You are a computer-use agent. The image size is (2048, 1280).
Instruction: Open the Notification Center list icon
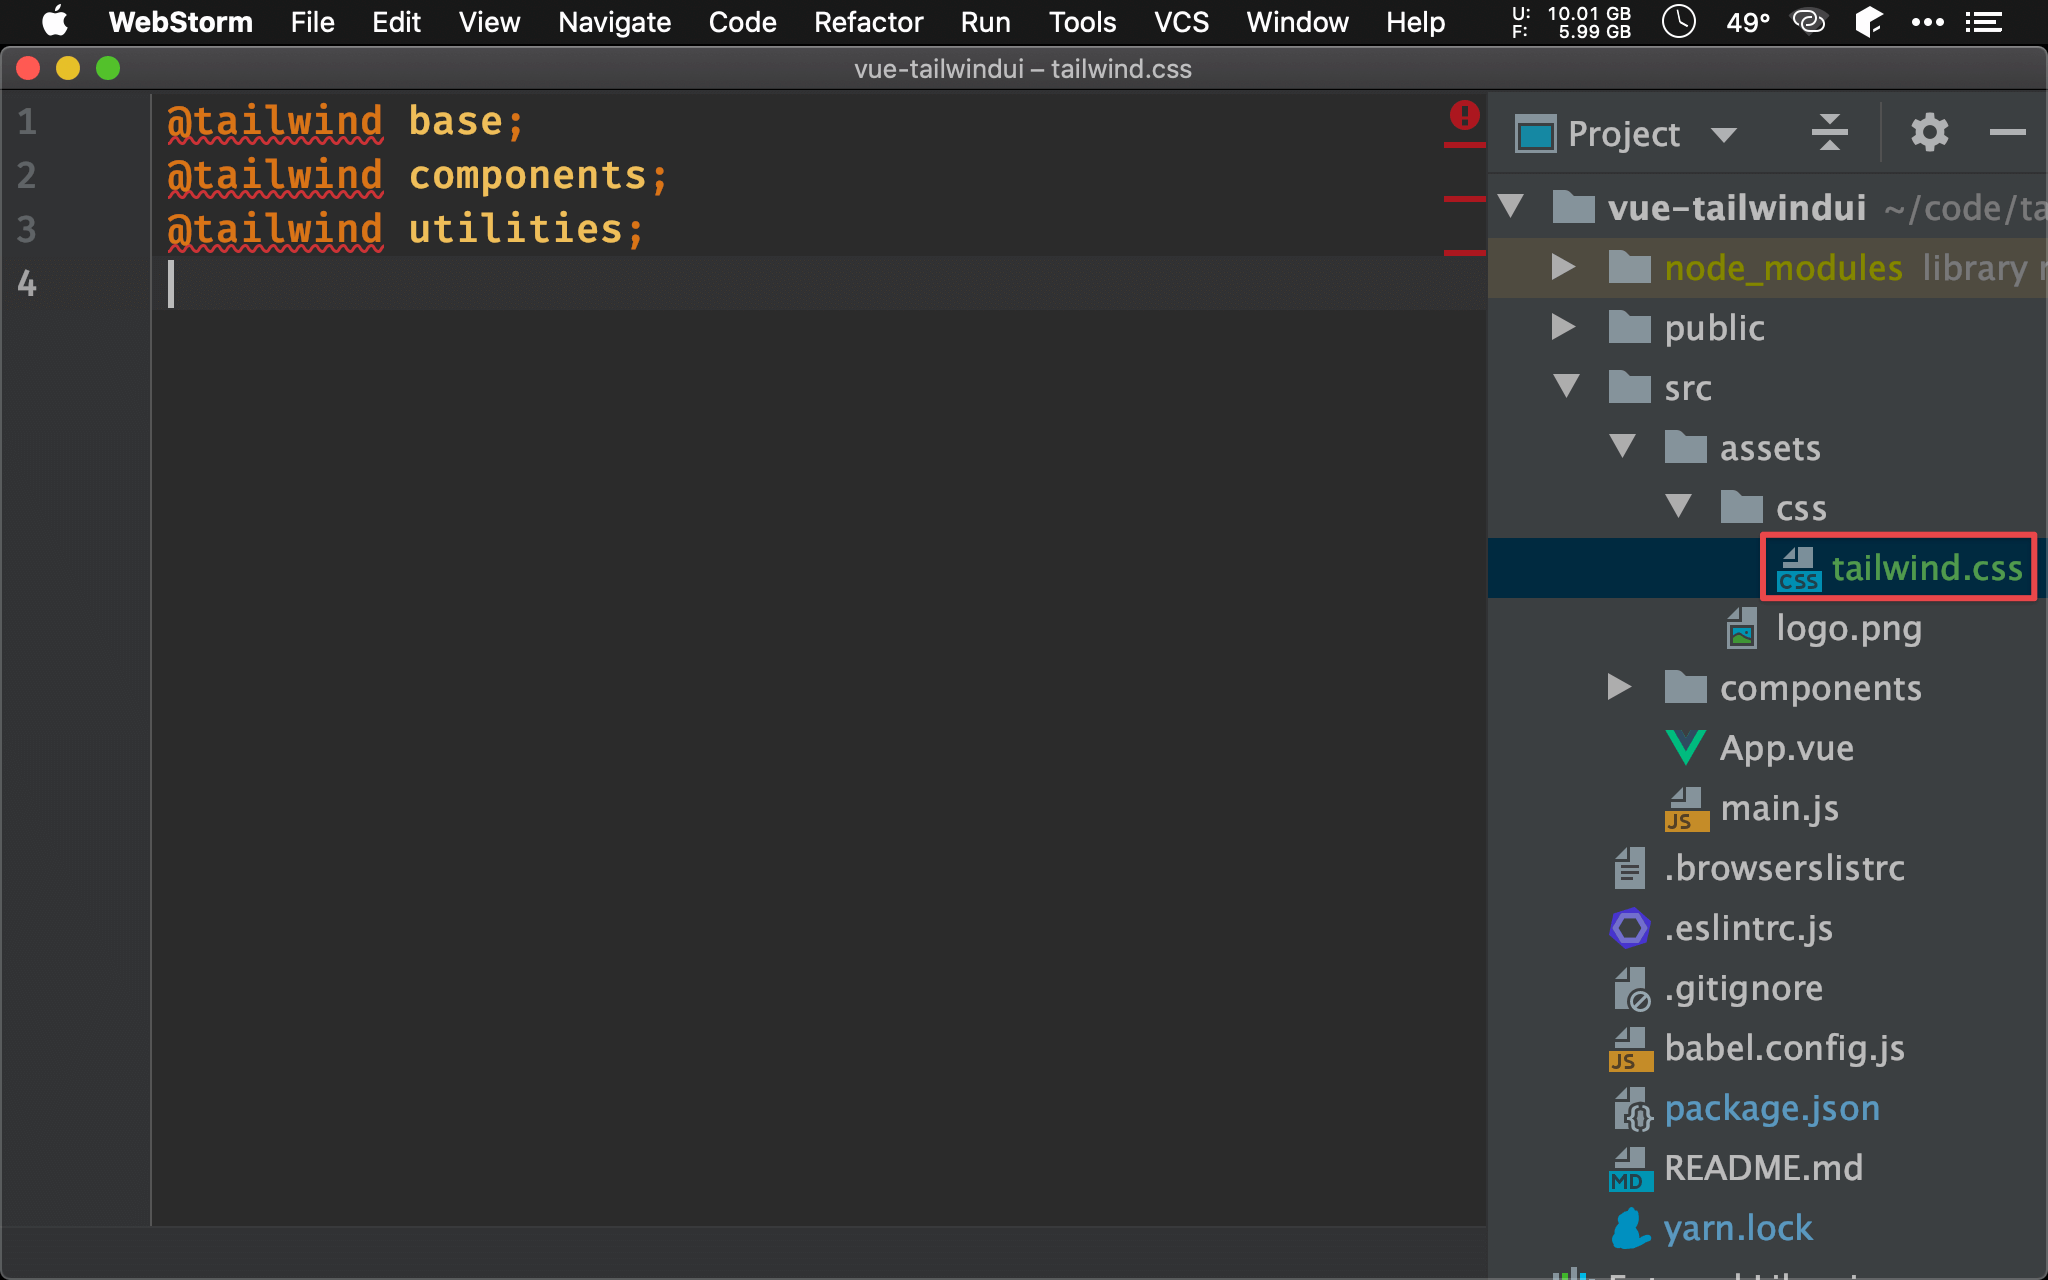(x=1983, y=22)
